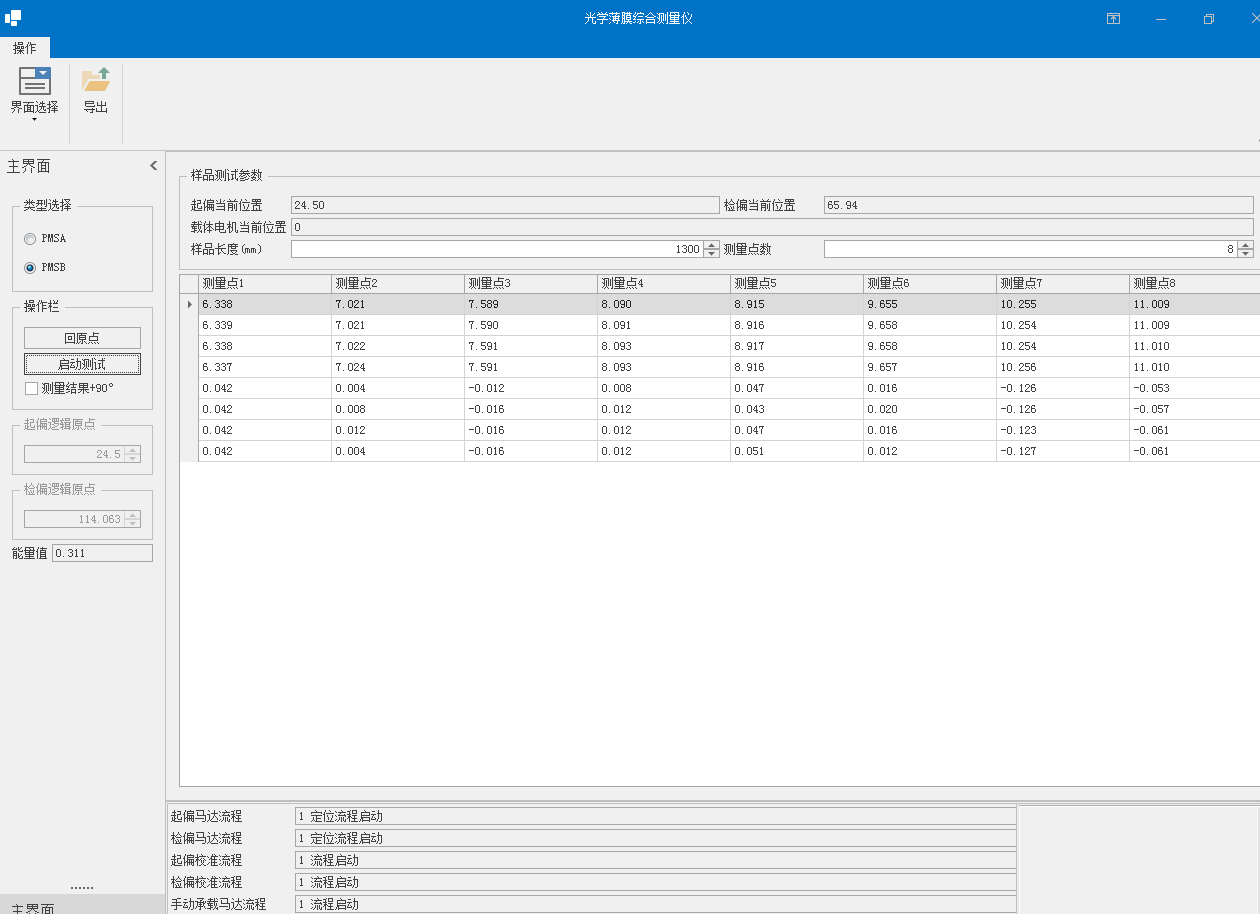Click the ribbon display options icon
Screen dimensions: 1260x914
point(1113,19)
